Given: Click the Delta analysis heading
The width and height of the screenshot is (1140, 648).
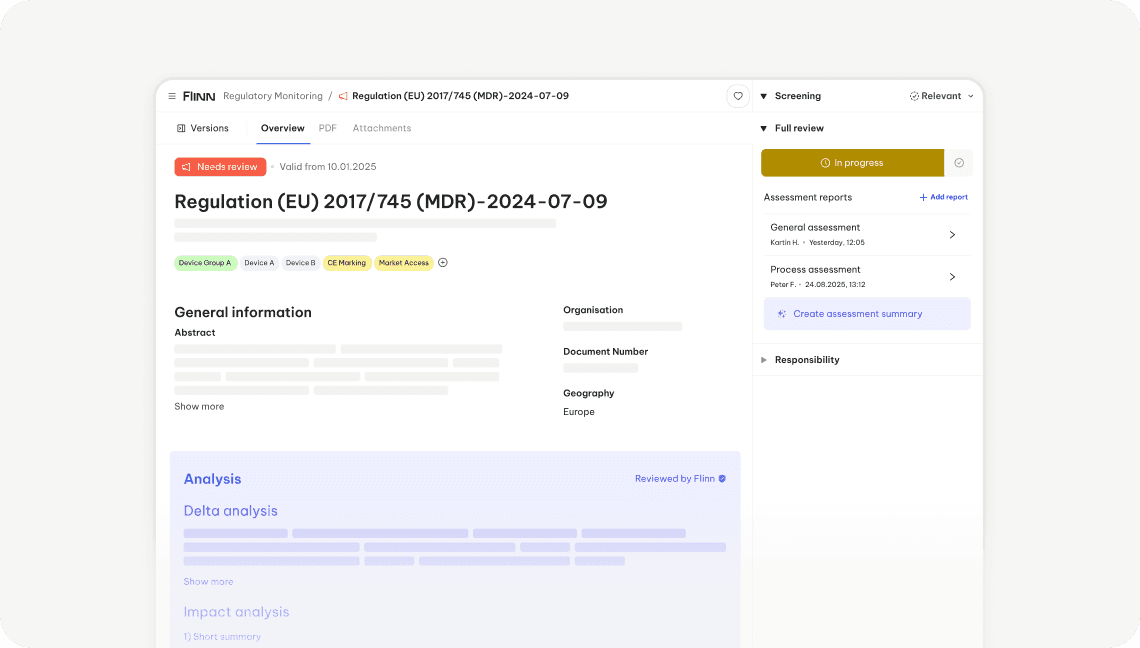Looking at the screenshot, I should [230, 511].
